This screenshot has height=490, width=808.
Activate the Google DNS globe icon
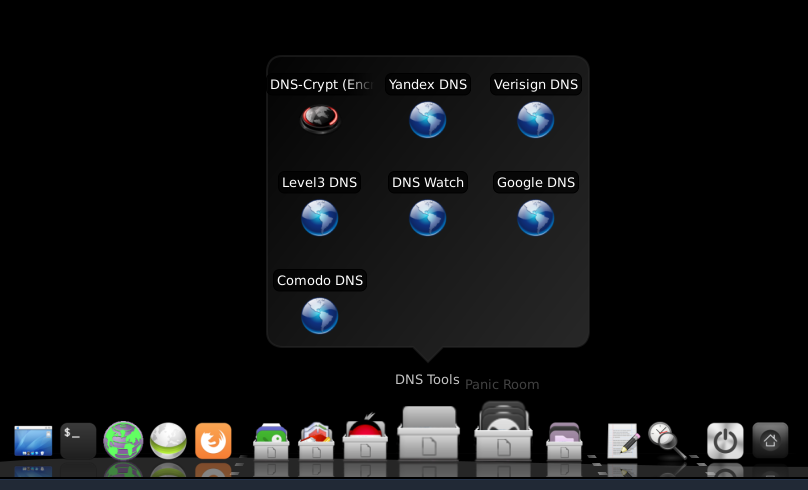coord(536,218)
